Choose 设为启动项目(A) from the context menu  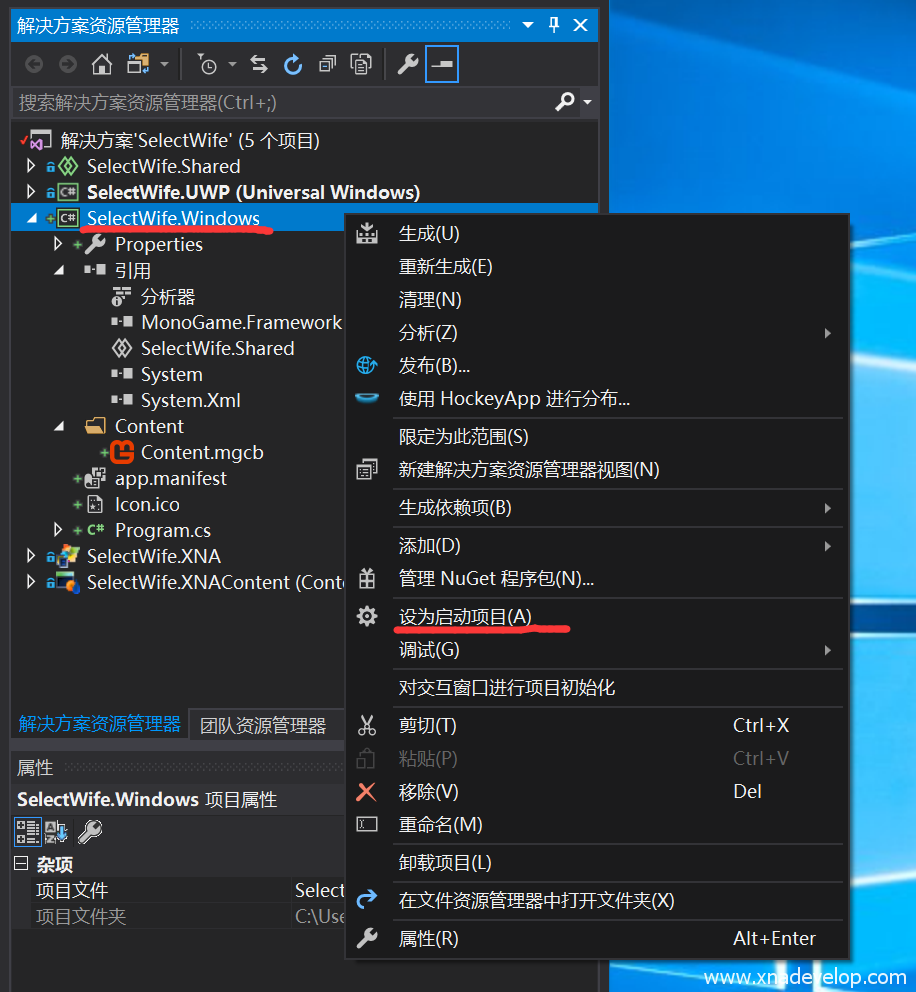tap(465, 617)
